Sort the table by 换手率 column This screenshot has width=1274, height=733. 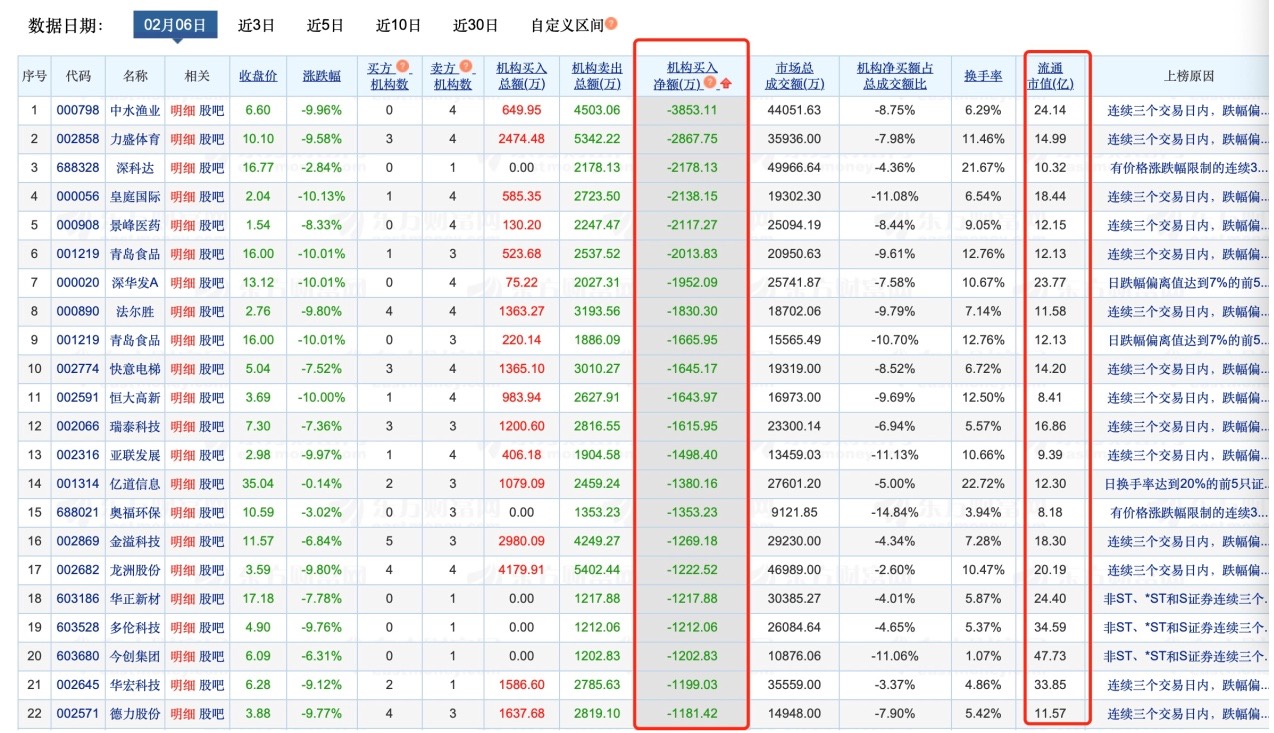[983, 76]
